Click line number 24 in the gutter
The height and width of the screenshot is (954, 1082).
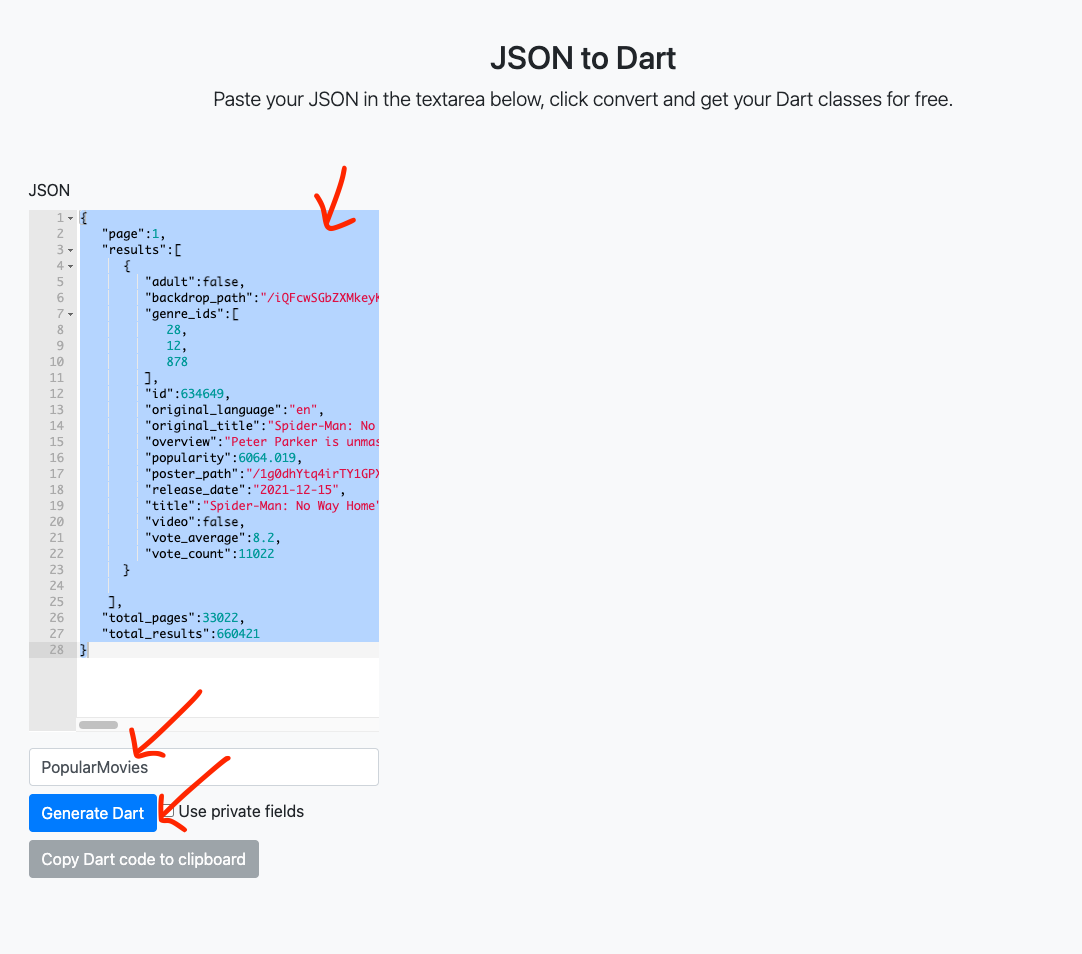[x=57, y=586]
